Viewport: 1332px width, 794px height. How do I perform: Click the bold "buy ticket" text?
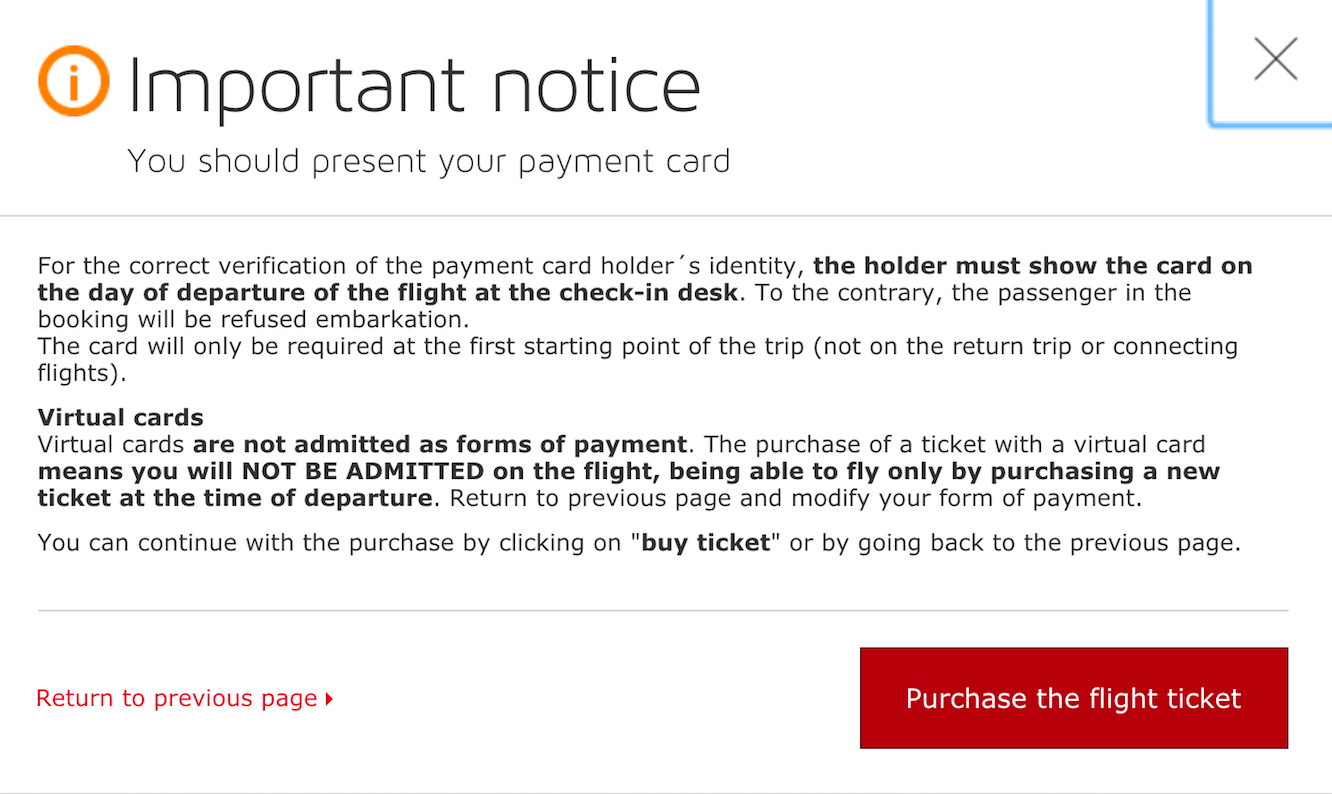(705, 544)
